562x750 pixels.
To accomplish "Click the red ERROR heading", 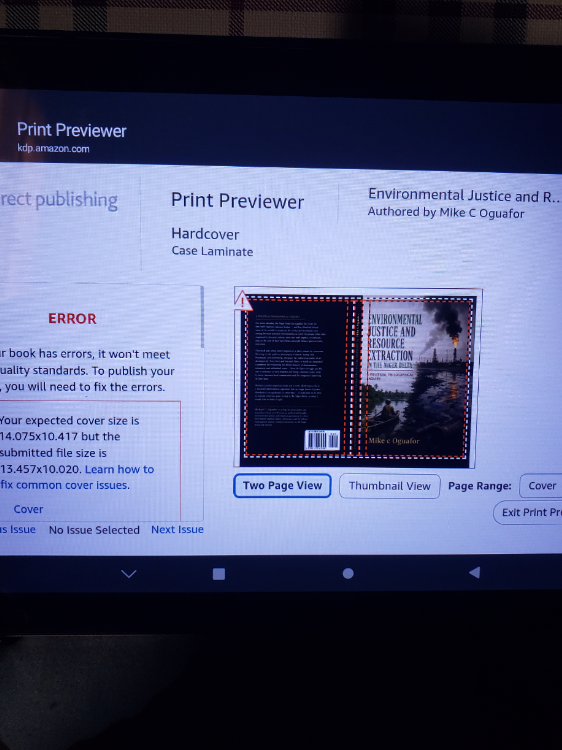I will 72,319.
